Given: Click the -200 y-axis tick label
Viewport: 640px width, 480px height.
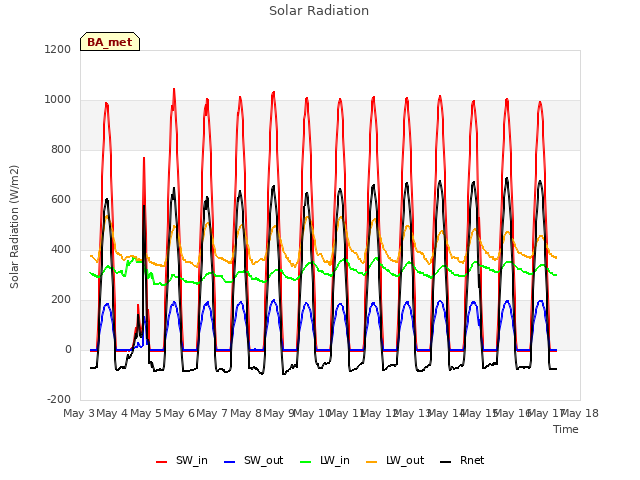Looking at the screenshot, I should 59,399.
